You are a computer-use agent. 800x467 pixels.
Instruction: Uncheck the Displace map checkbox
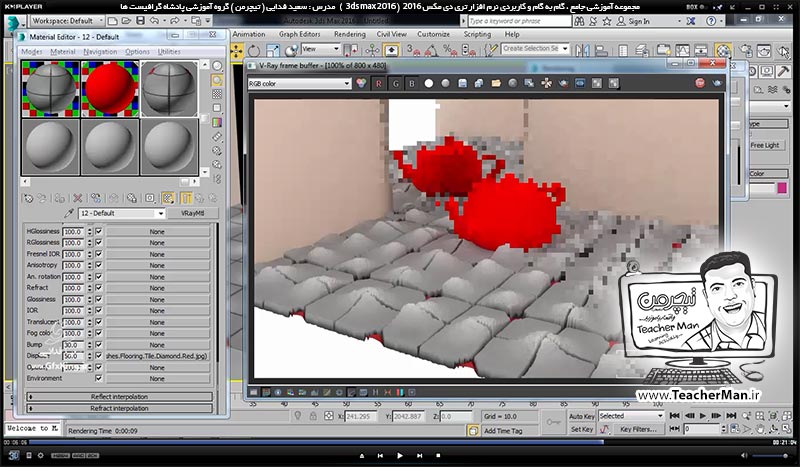(99, 356)
